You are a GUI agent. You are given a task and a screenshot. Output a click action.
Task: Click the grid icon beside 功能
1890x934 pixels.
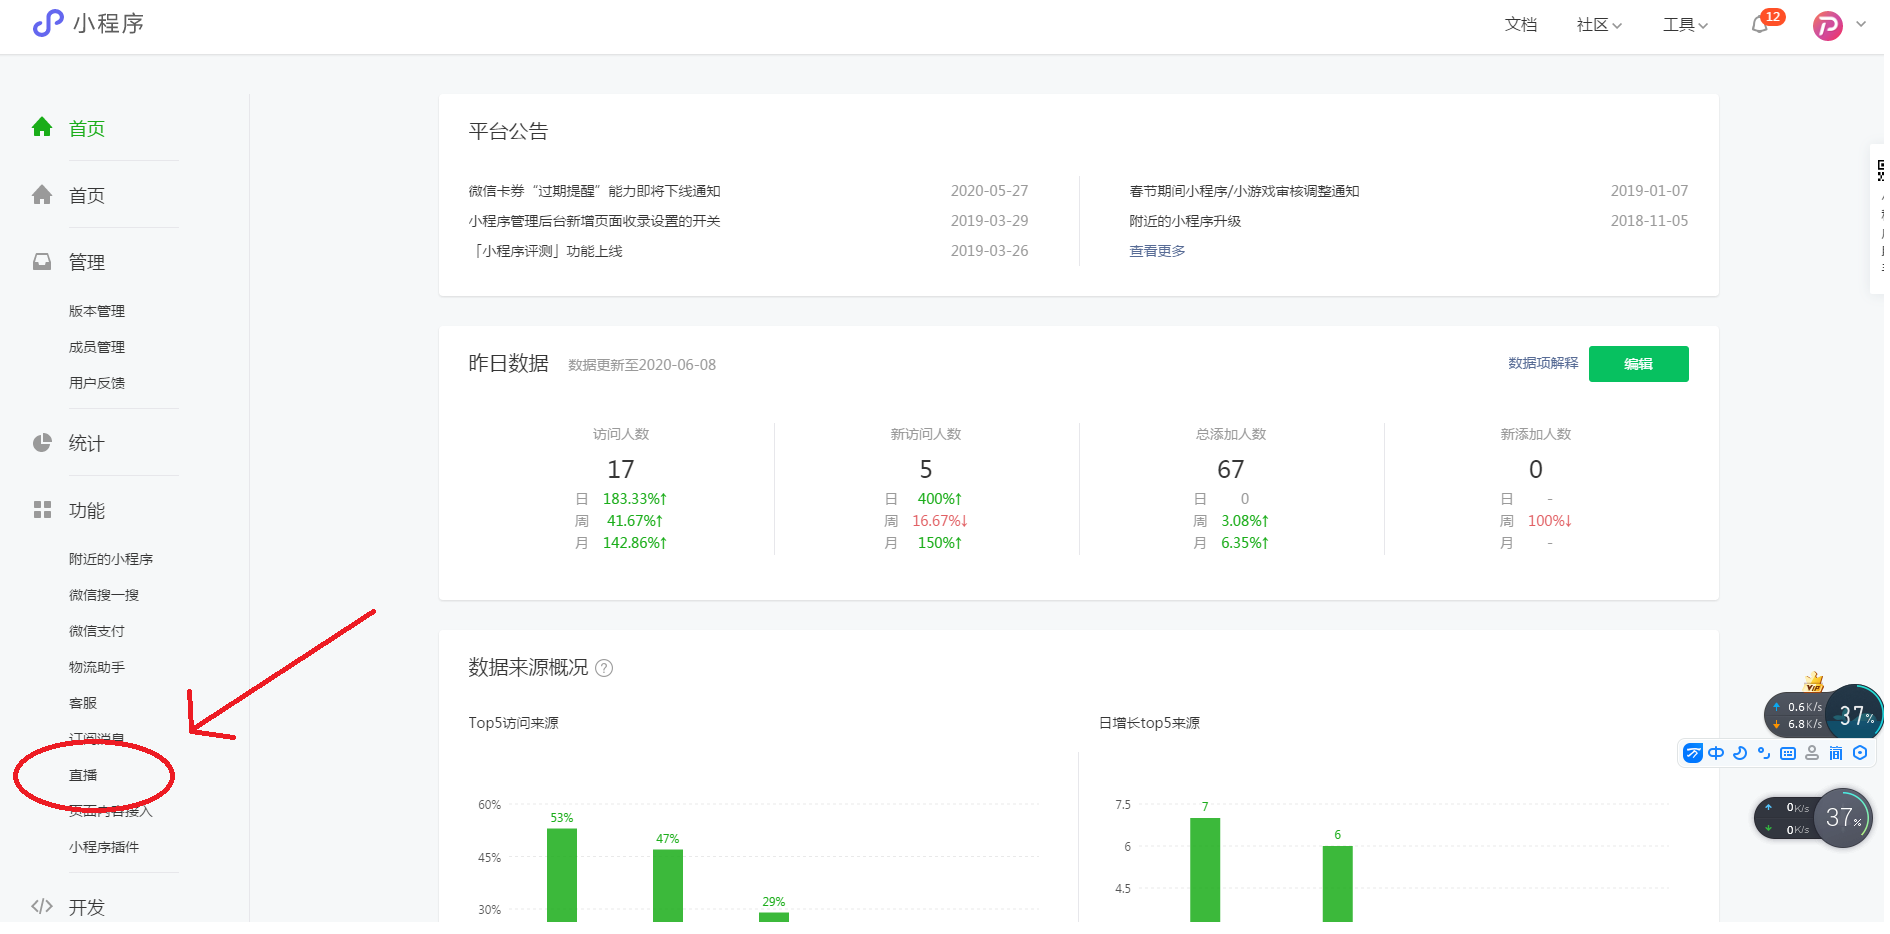point(42,510)
